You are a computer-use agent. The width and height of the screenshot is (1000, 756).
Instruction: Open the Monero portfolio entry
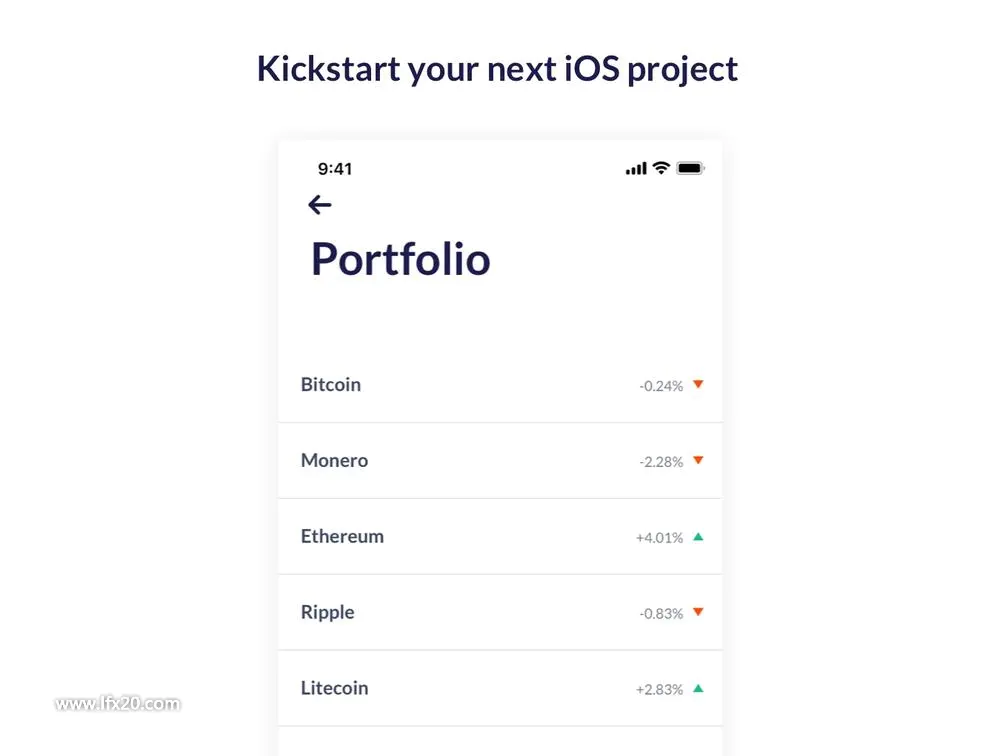coord(500,461)
